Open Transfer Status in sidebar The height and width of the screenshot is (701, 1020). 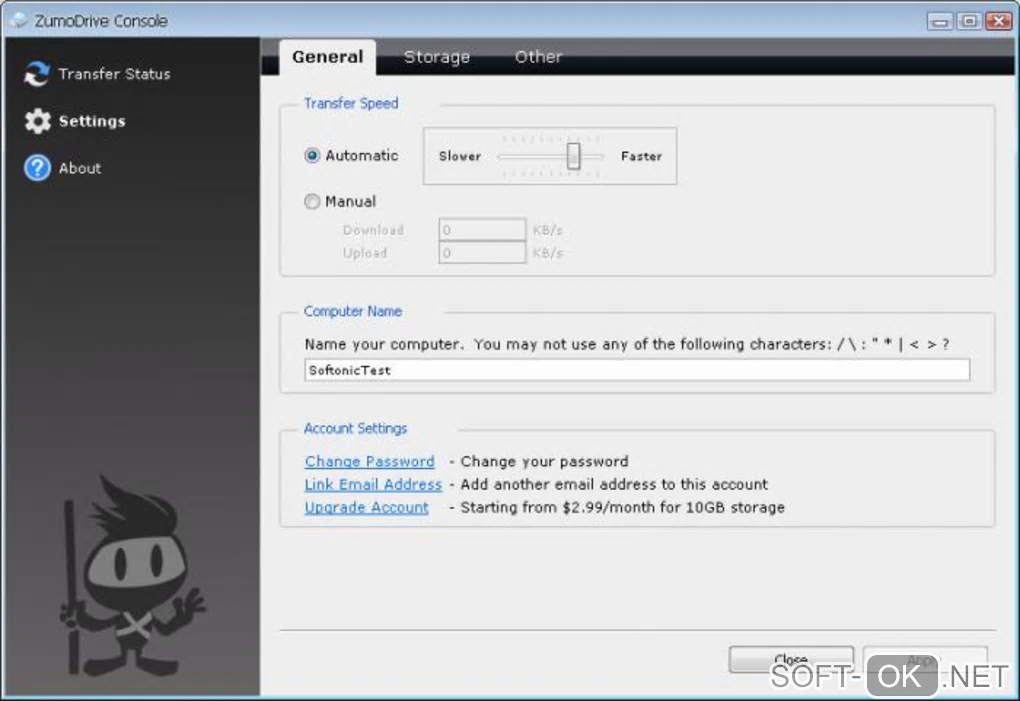[x=114, y=74]
